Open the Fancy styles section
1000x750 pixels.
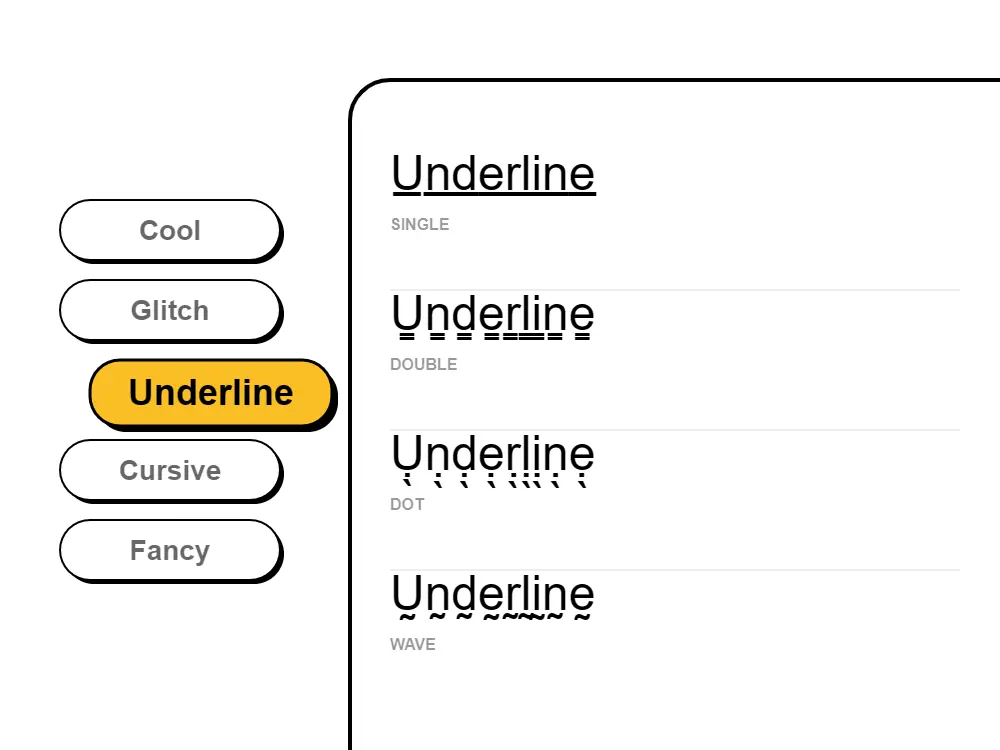click(x=171, y=550)
